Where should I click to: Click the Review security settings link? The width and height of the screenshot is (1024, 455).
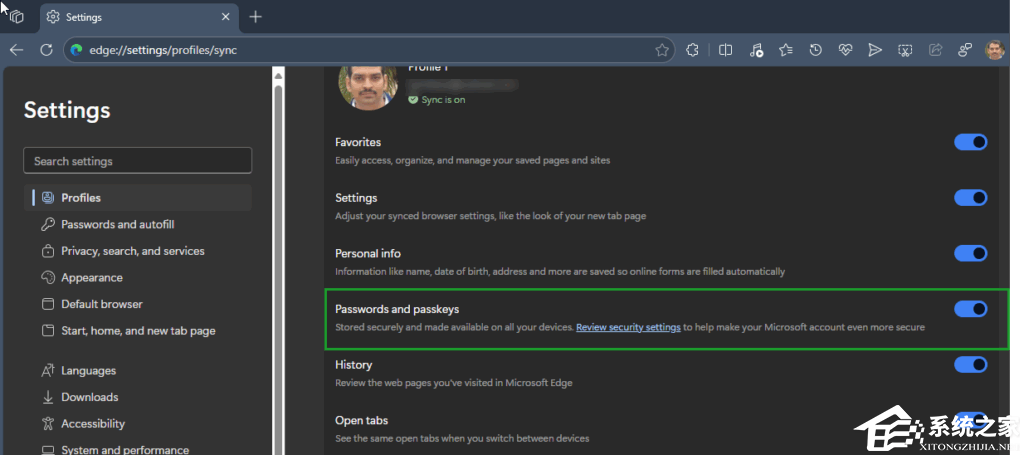(x=628, y=327)
